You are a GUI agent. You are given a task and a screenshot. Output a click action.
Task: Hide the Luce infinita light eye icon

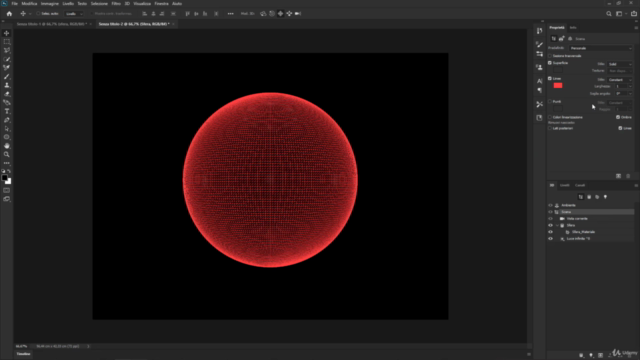(x=550, y=238)
